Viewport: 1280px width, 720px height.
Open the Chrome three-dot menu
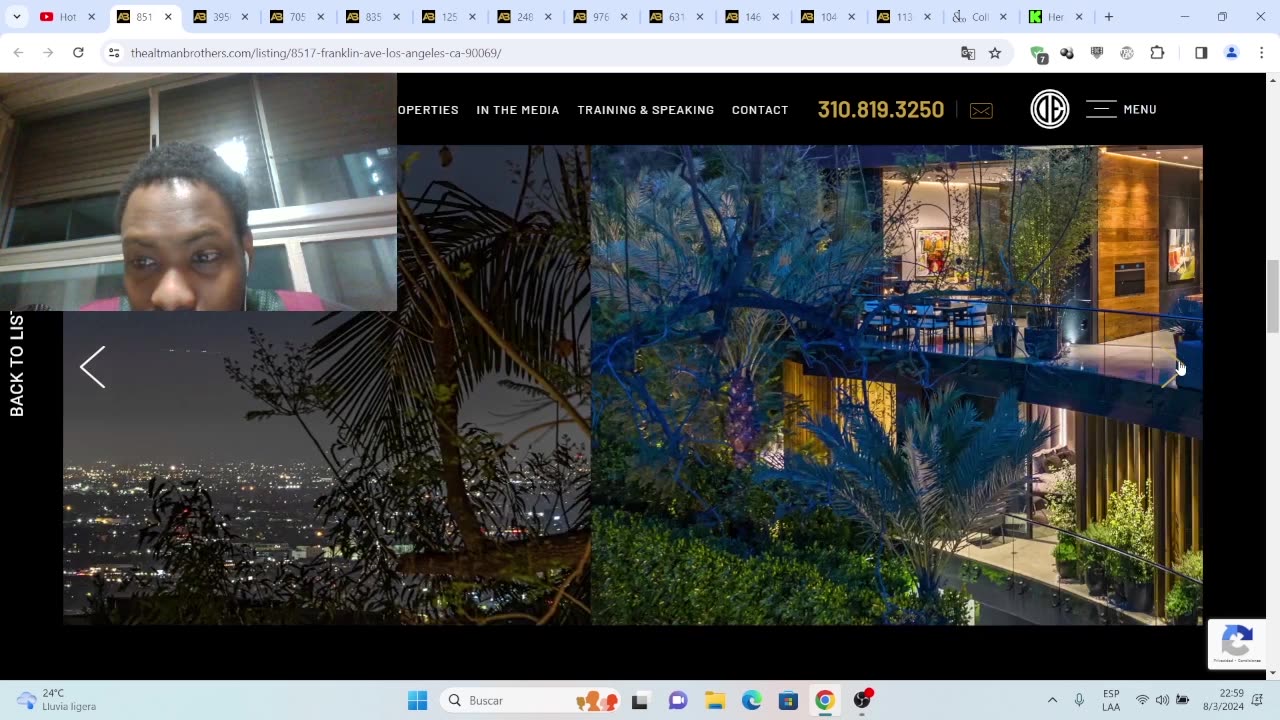point(1260,53)
